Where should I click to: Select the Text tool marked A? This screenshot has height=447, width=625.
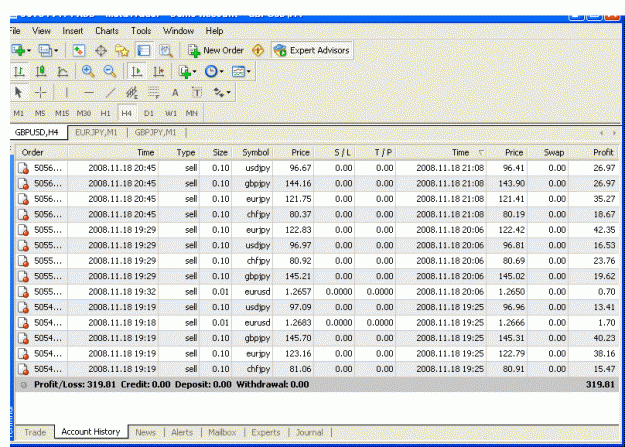[x=175, y=93]
